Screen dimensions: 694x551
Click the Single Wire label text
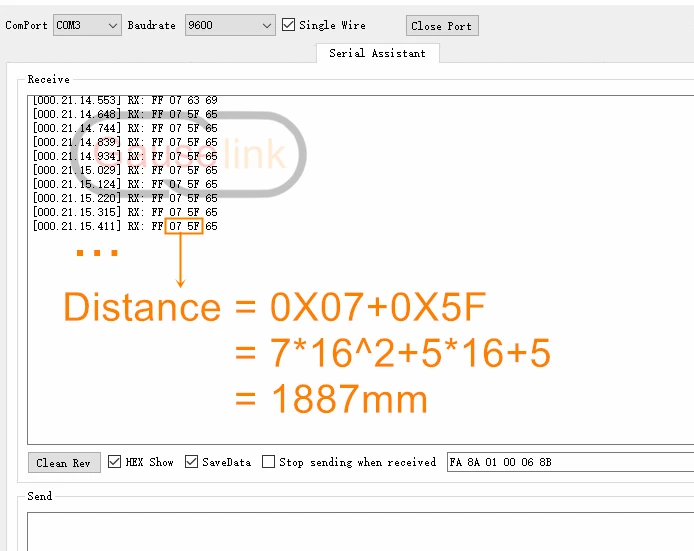pos(332,25)
